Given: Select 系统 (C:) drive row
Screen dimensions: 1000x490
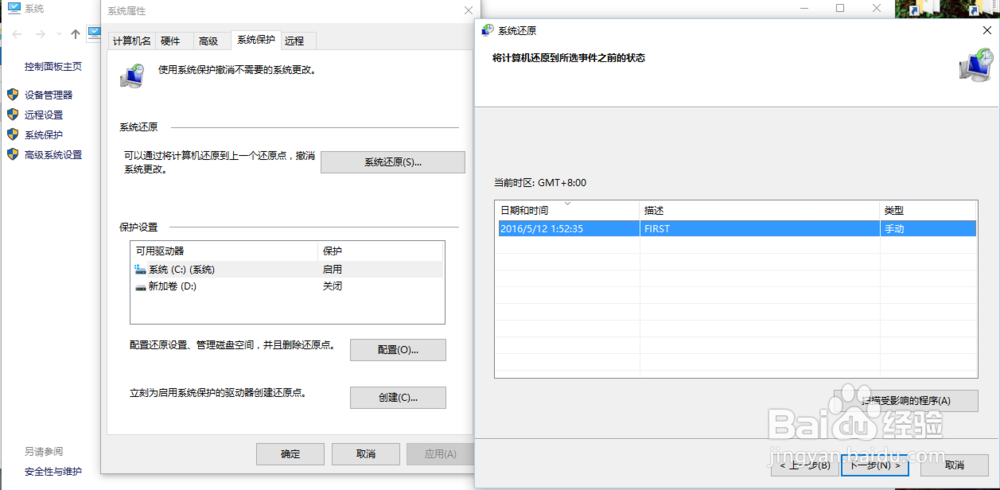Looking at the screenshot, I should pyautogui.click(x=287, y=269).
